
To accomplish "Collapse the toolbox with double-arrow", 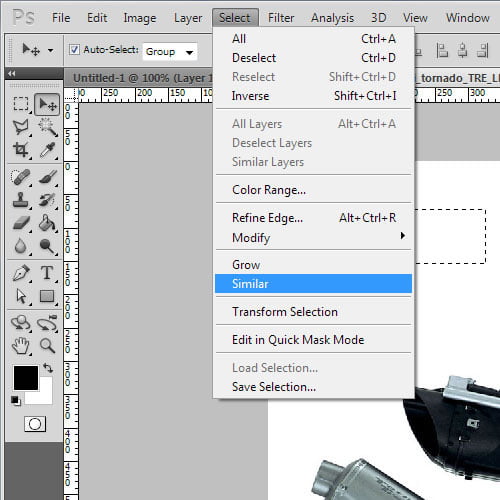I will [12, 73].
